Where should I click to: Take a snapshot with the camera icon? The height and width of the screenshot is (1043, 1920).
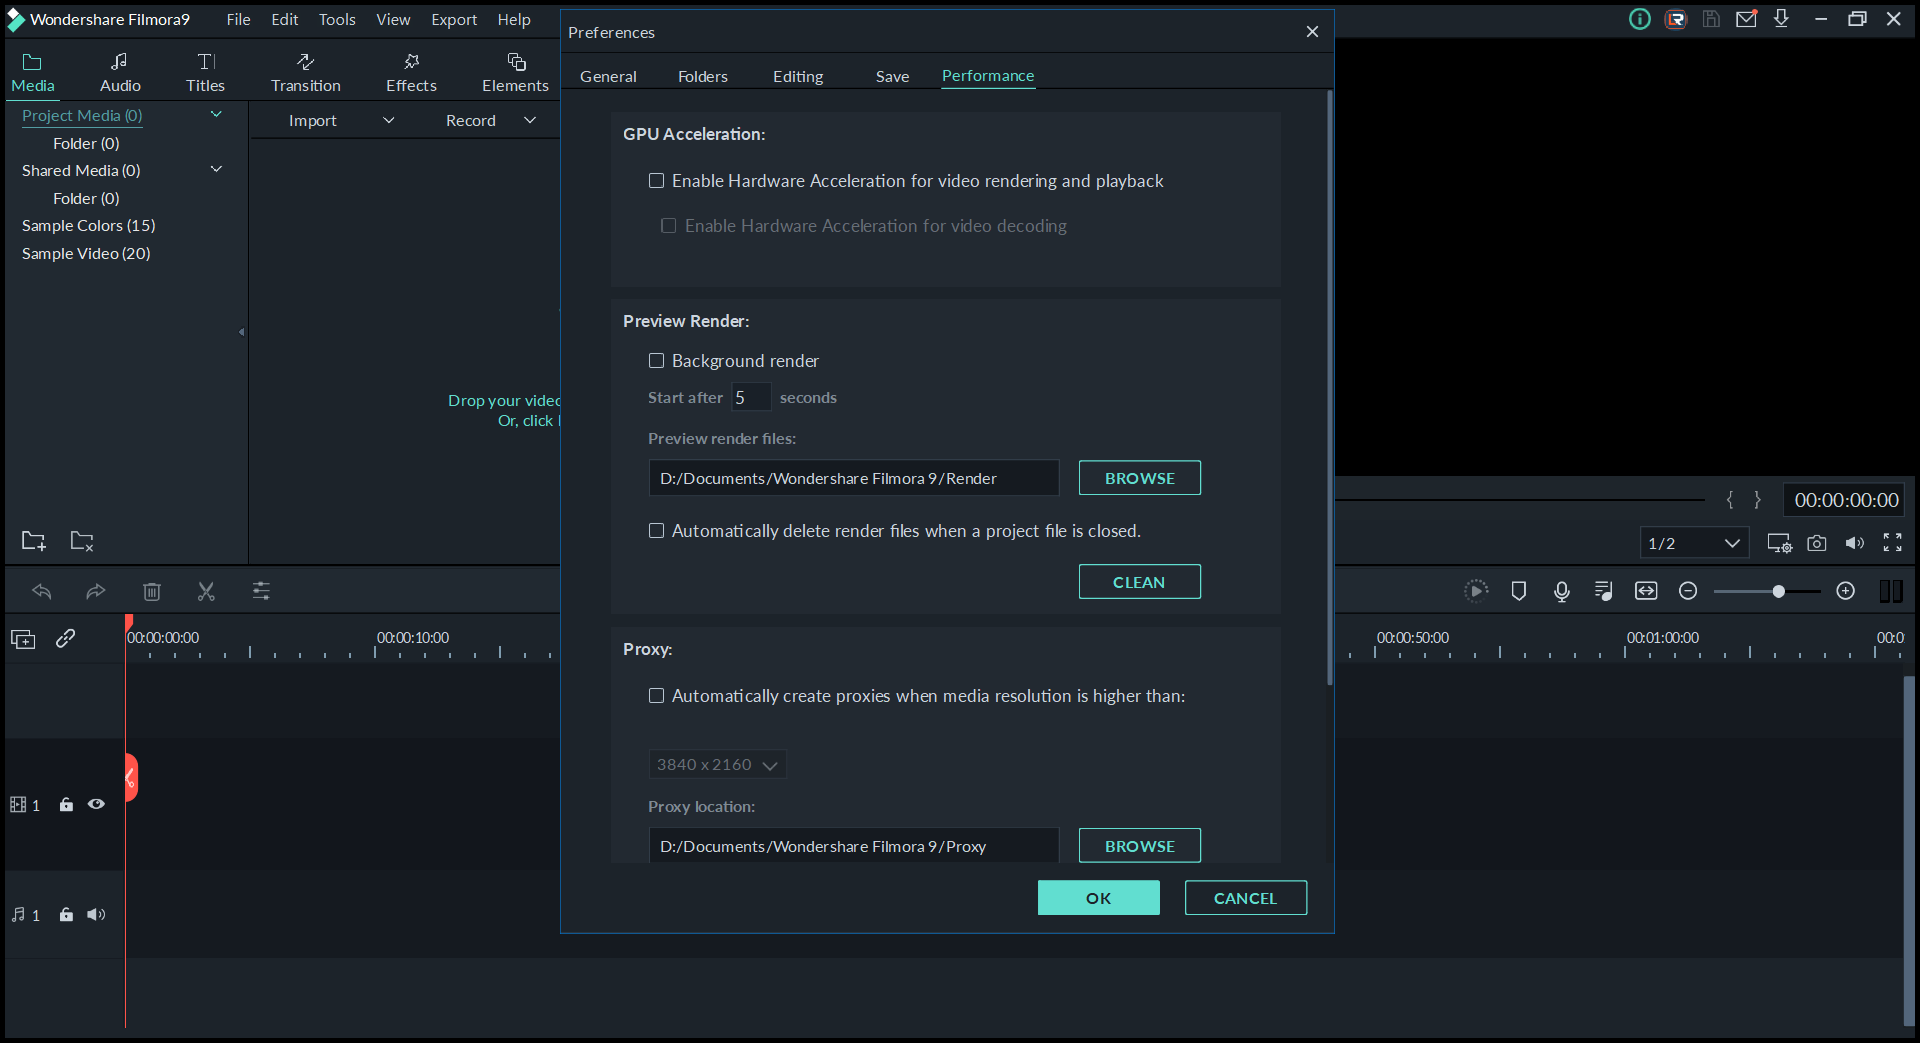pos(1817,543)
